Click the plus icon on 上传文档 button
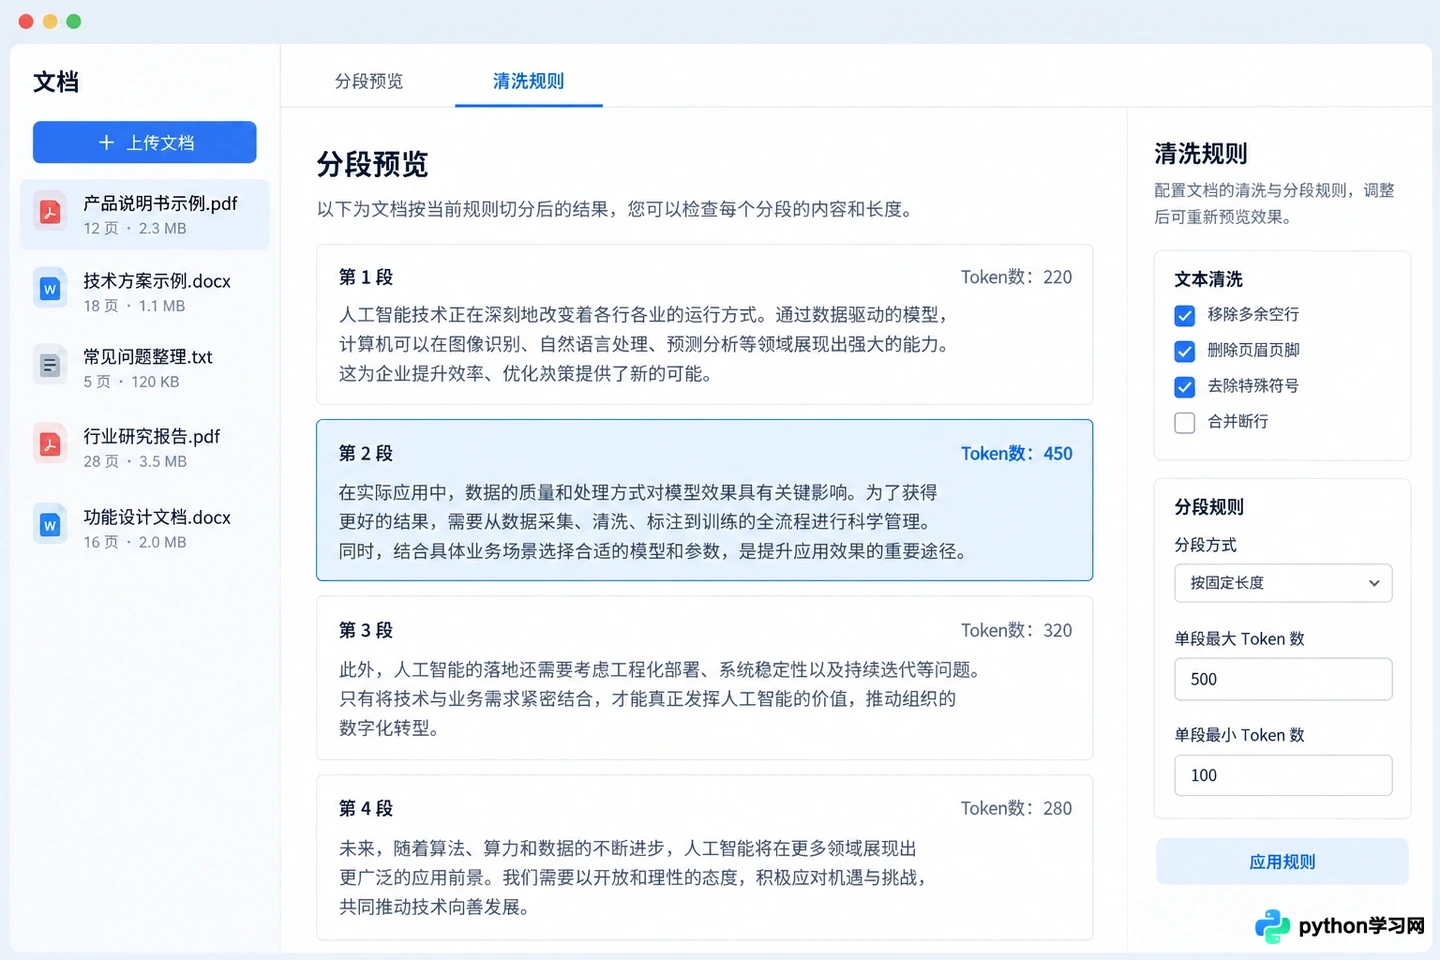 coord(107,142)
